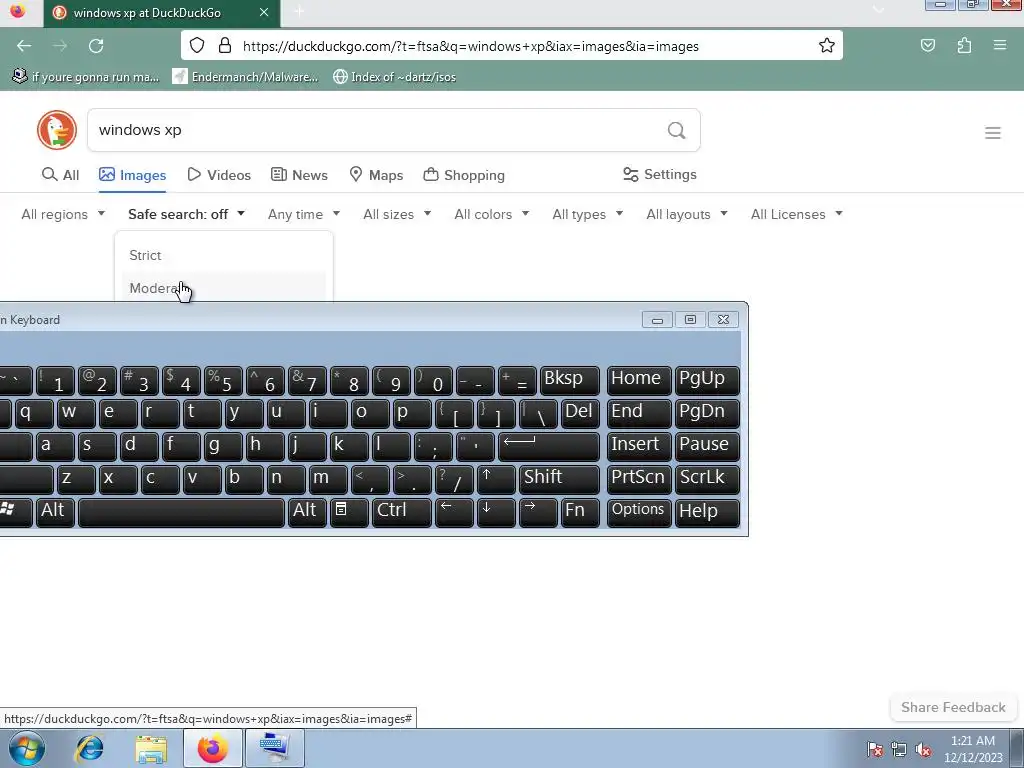Choose Strict in the safe search menu
Viewport: 1024px width, 768px height.
point(224,255)
